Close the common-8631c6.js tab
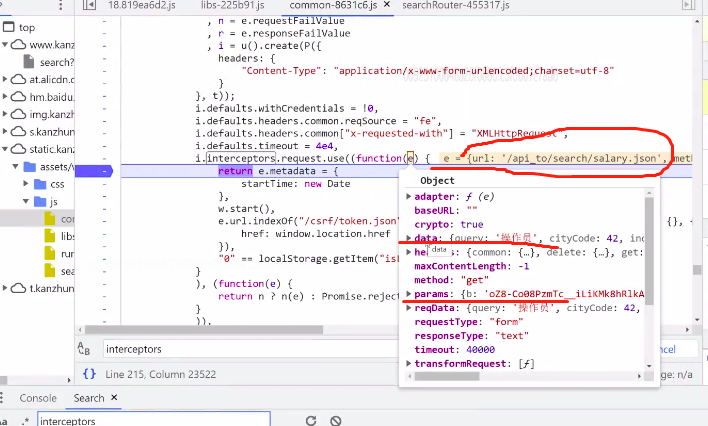 (387, 5)
